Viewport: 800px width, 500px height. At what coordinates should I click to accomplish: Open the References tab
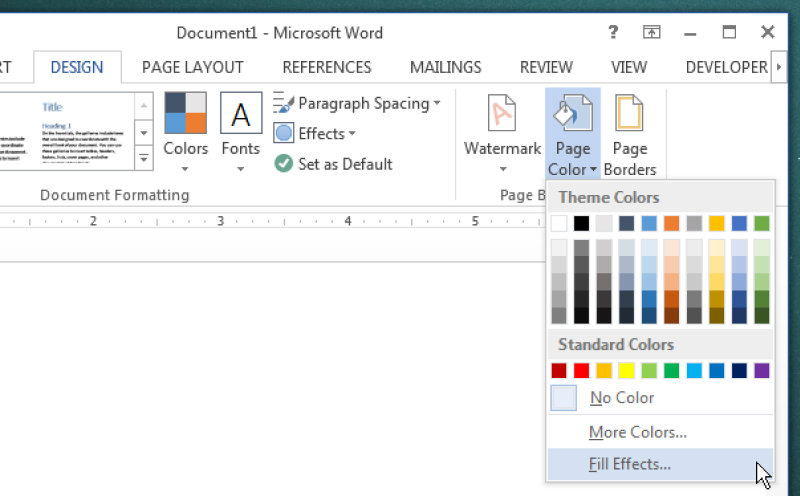coord(327,67)
